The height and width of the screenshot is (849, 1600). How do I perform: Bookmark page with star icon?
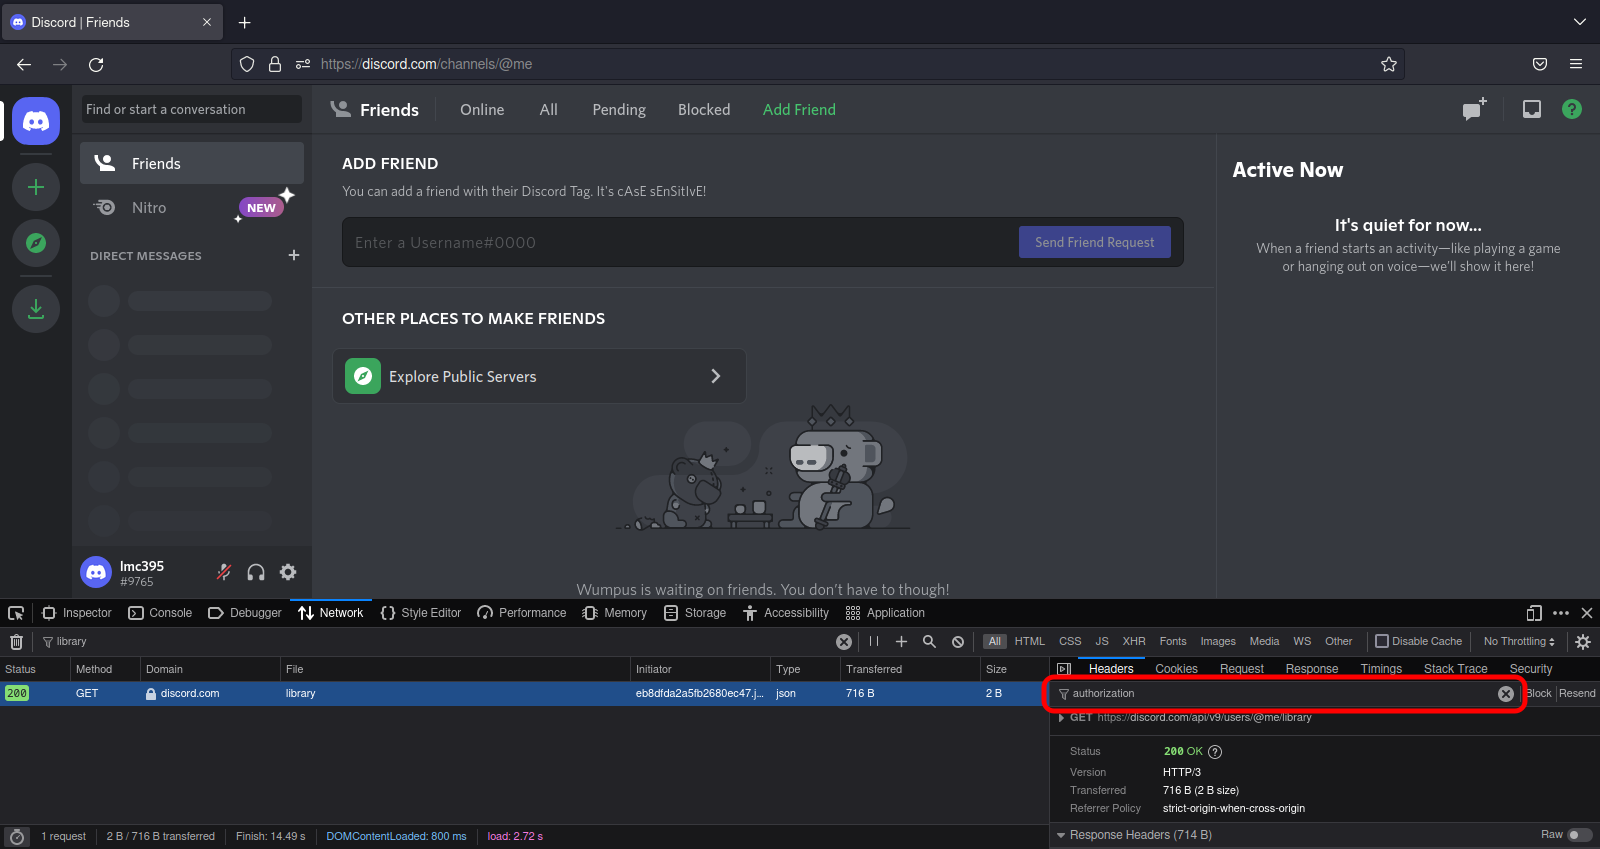(x=1389, y=64)
